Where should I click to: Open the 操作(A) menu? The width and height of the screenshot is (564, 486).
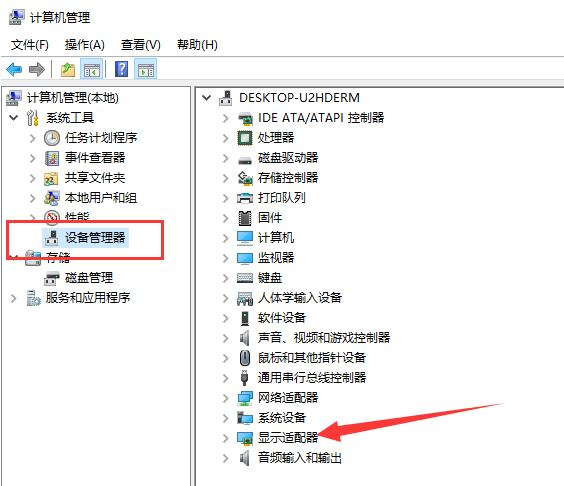click(85, 45)
